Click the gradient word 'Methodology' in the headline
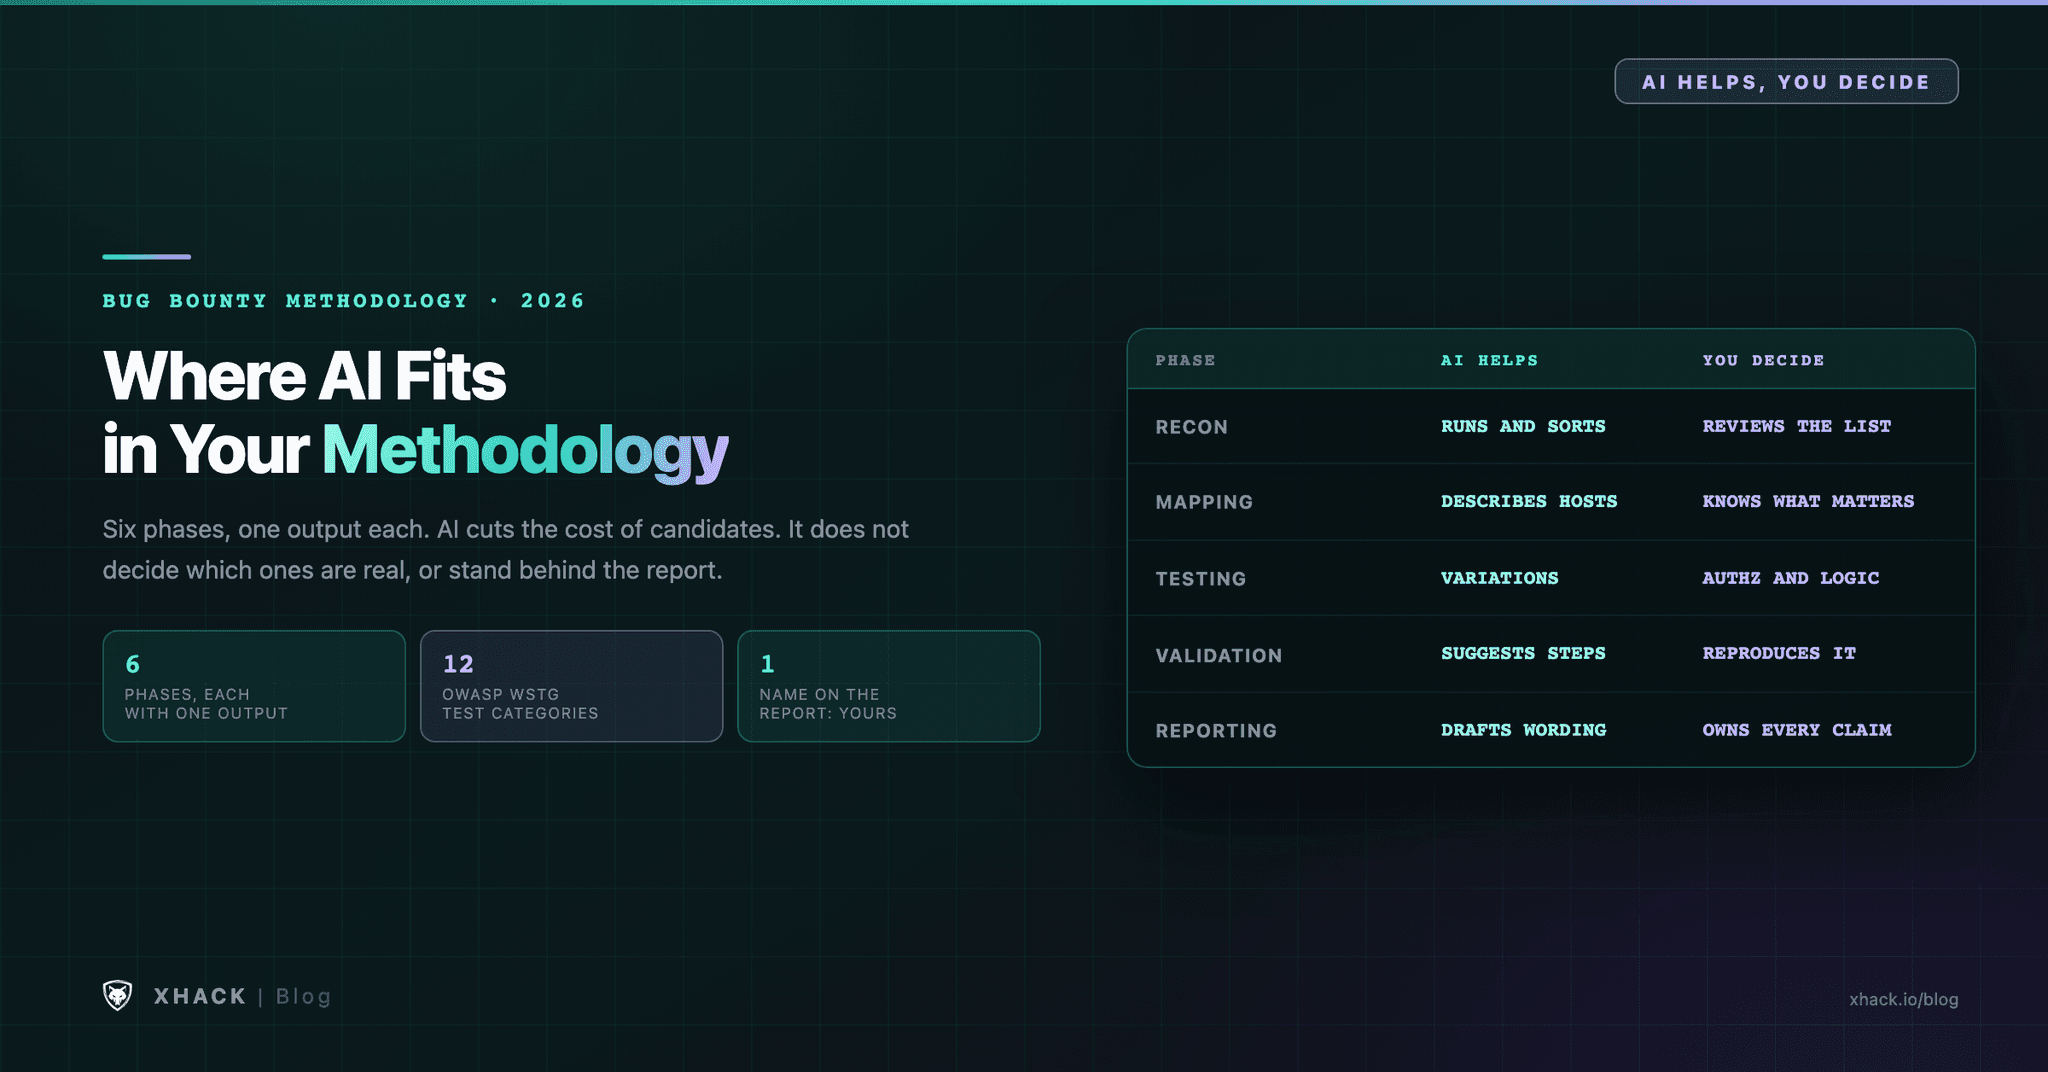This screenshot has width=2048, height=1072. tap(525, 452)
